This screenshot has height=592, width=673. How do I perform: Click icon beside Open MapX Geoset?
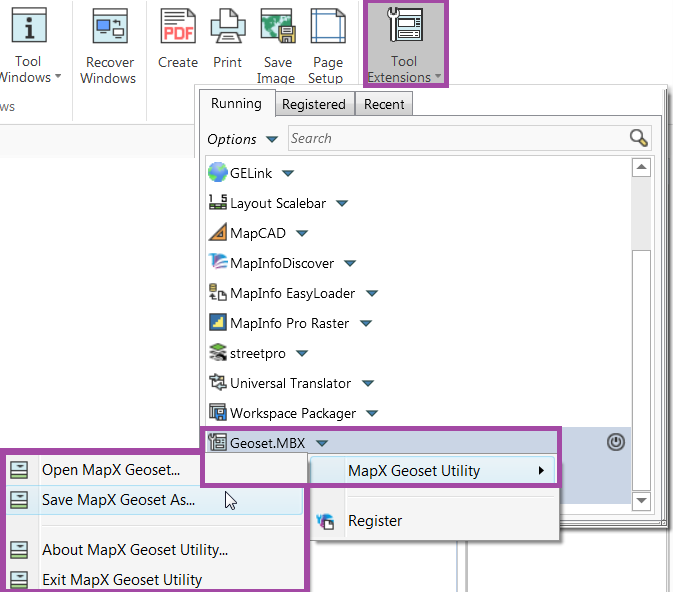[19, 470]
